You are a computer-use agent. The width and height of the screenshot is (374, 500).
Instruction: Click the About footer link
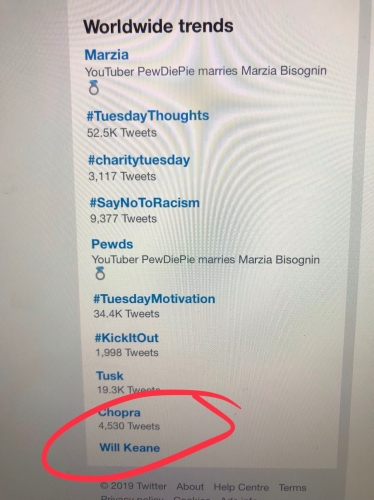tap(190, 487)
